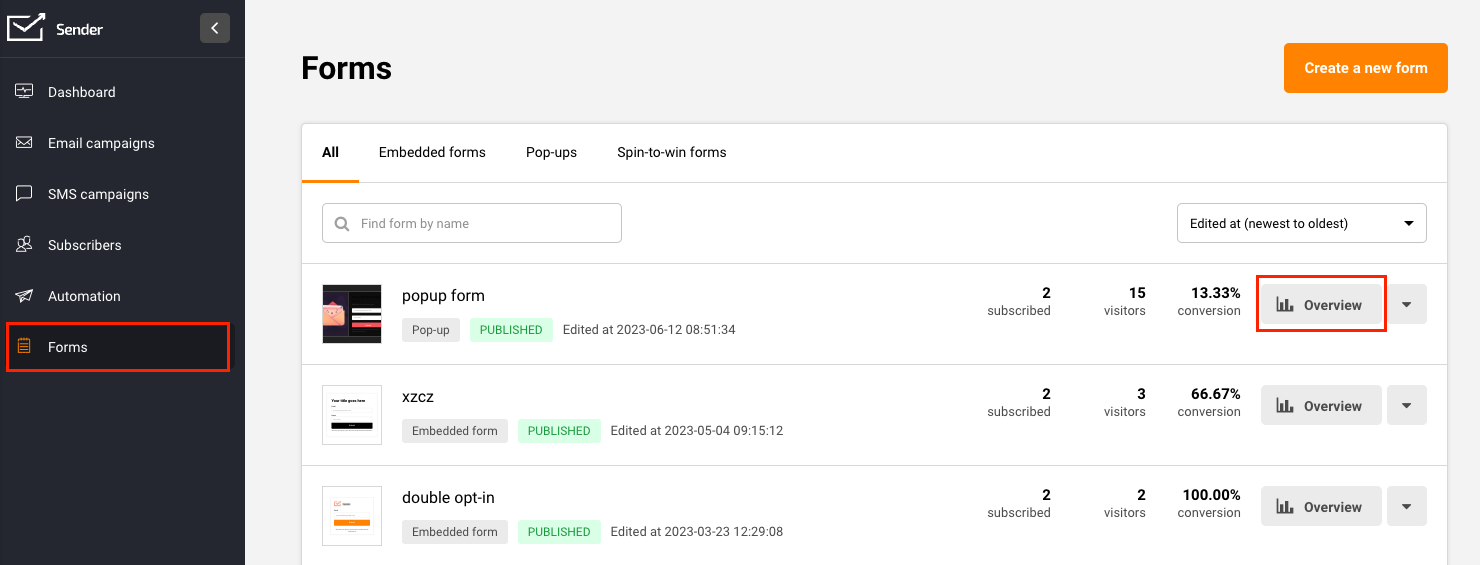Open the Automation section
Screen dimensions: 1480x565
click(x=84, y=296)
